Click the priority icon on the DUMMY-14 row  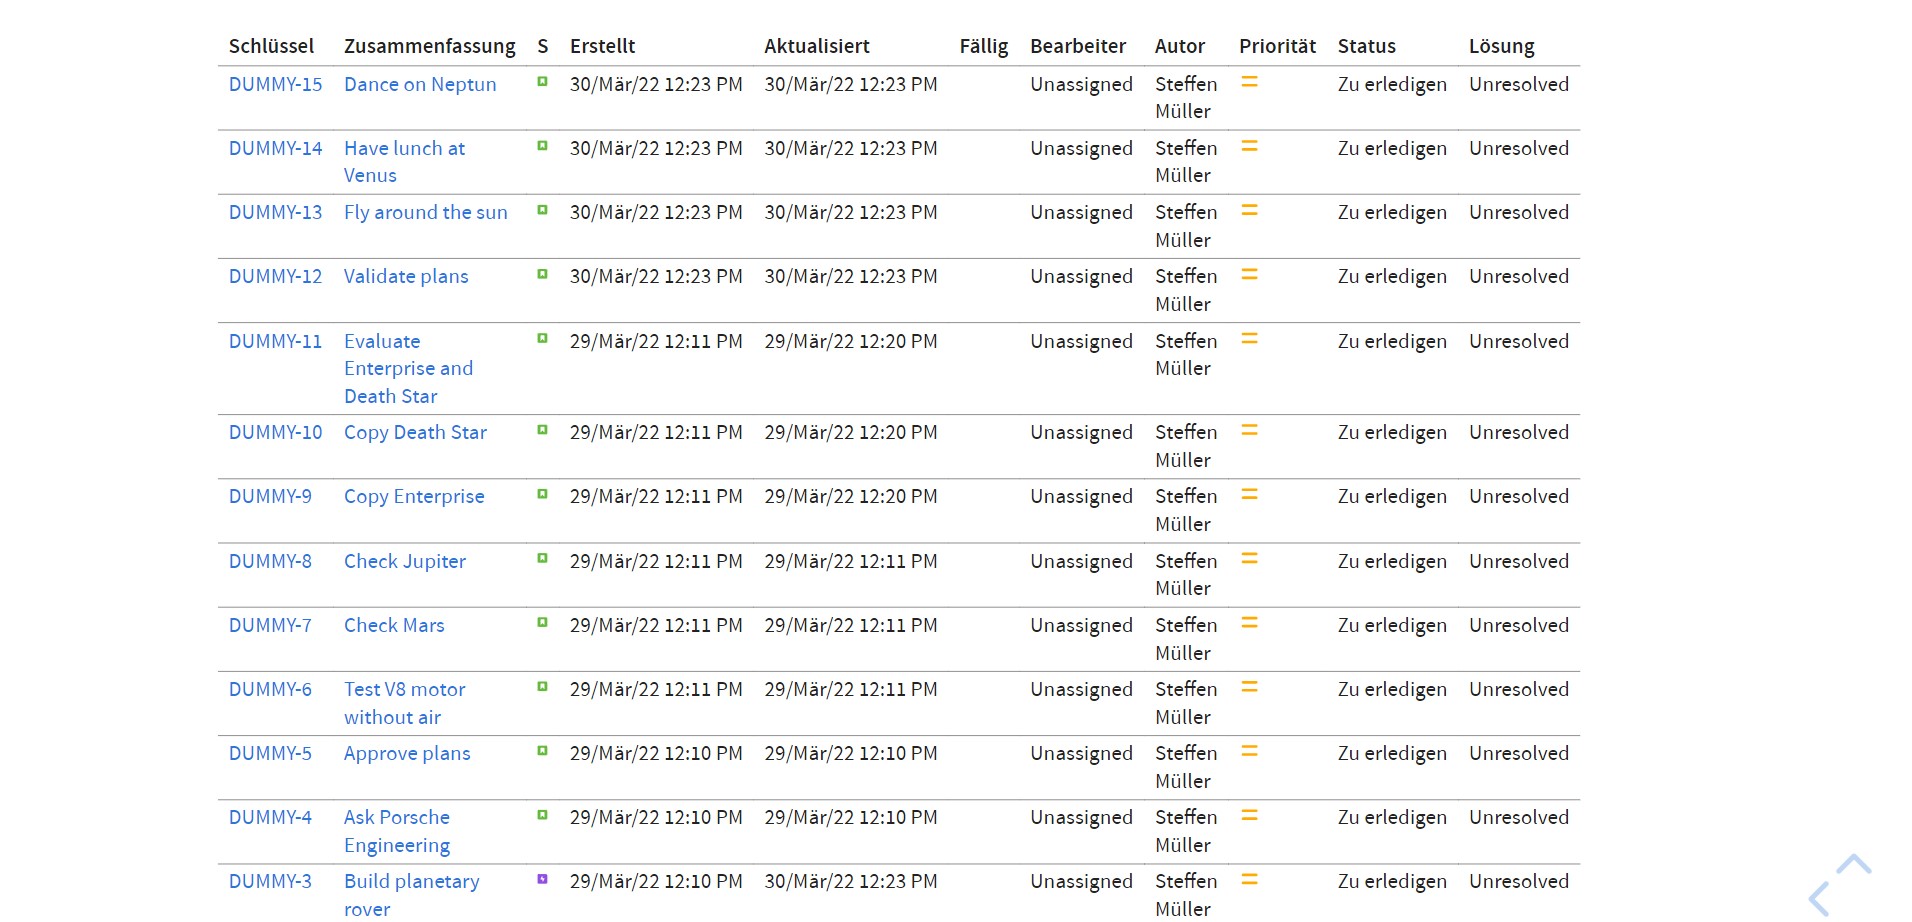(1249, 147)
